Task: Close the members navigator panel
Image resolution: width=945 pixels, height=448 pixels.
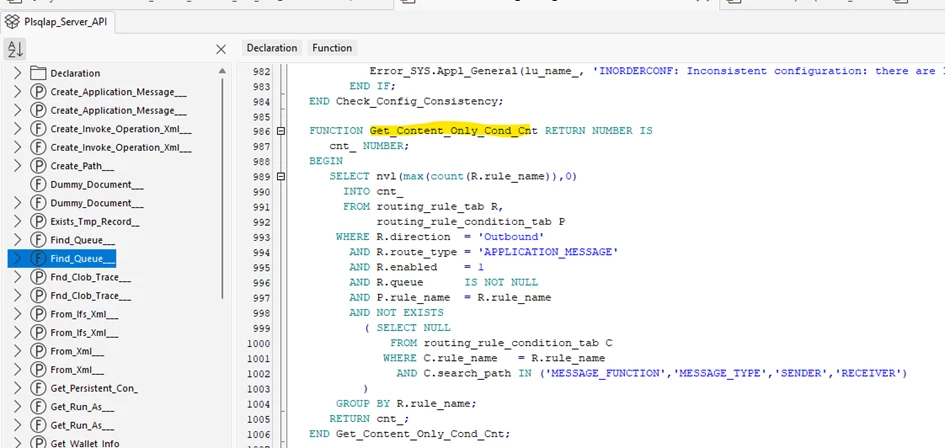Action: pyautogui.click(x=221, y=49)
